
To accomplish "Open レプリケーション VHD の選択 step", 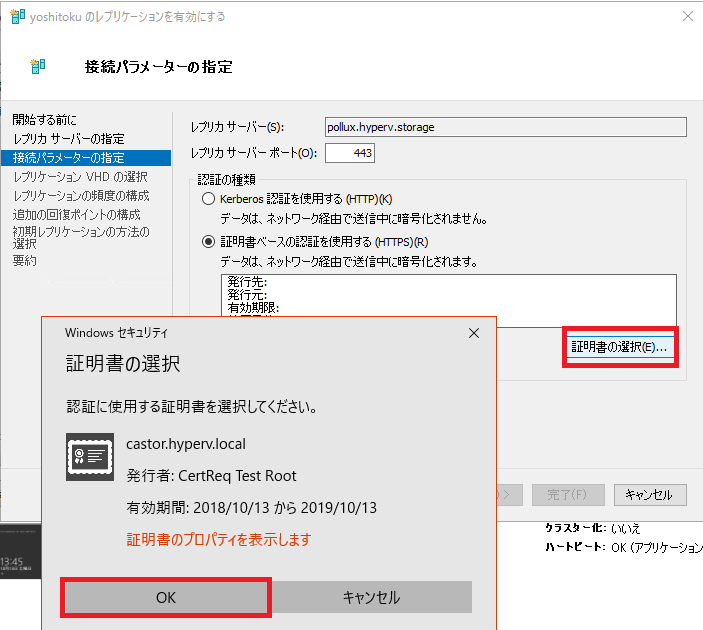I will (80, 177).
